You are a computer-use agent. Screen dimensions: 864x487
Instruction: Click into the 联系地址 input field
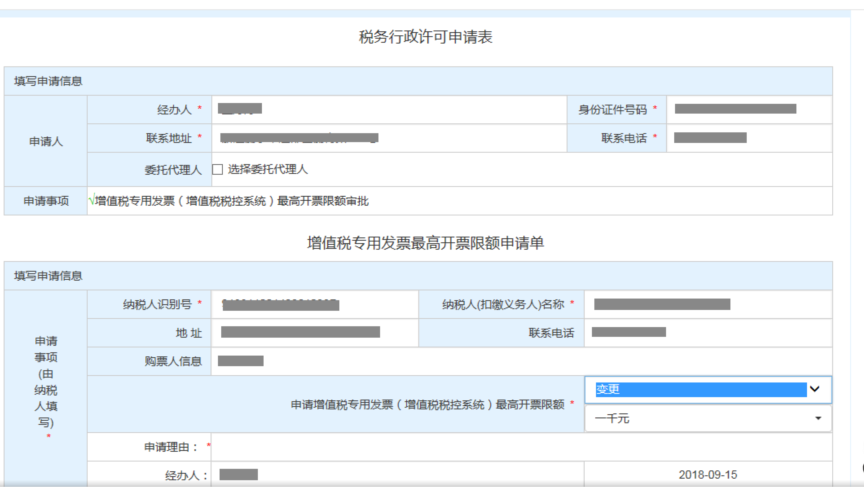(x=388, y=138)
